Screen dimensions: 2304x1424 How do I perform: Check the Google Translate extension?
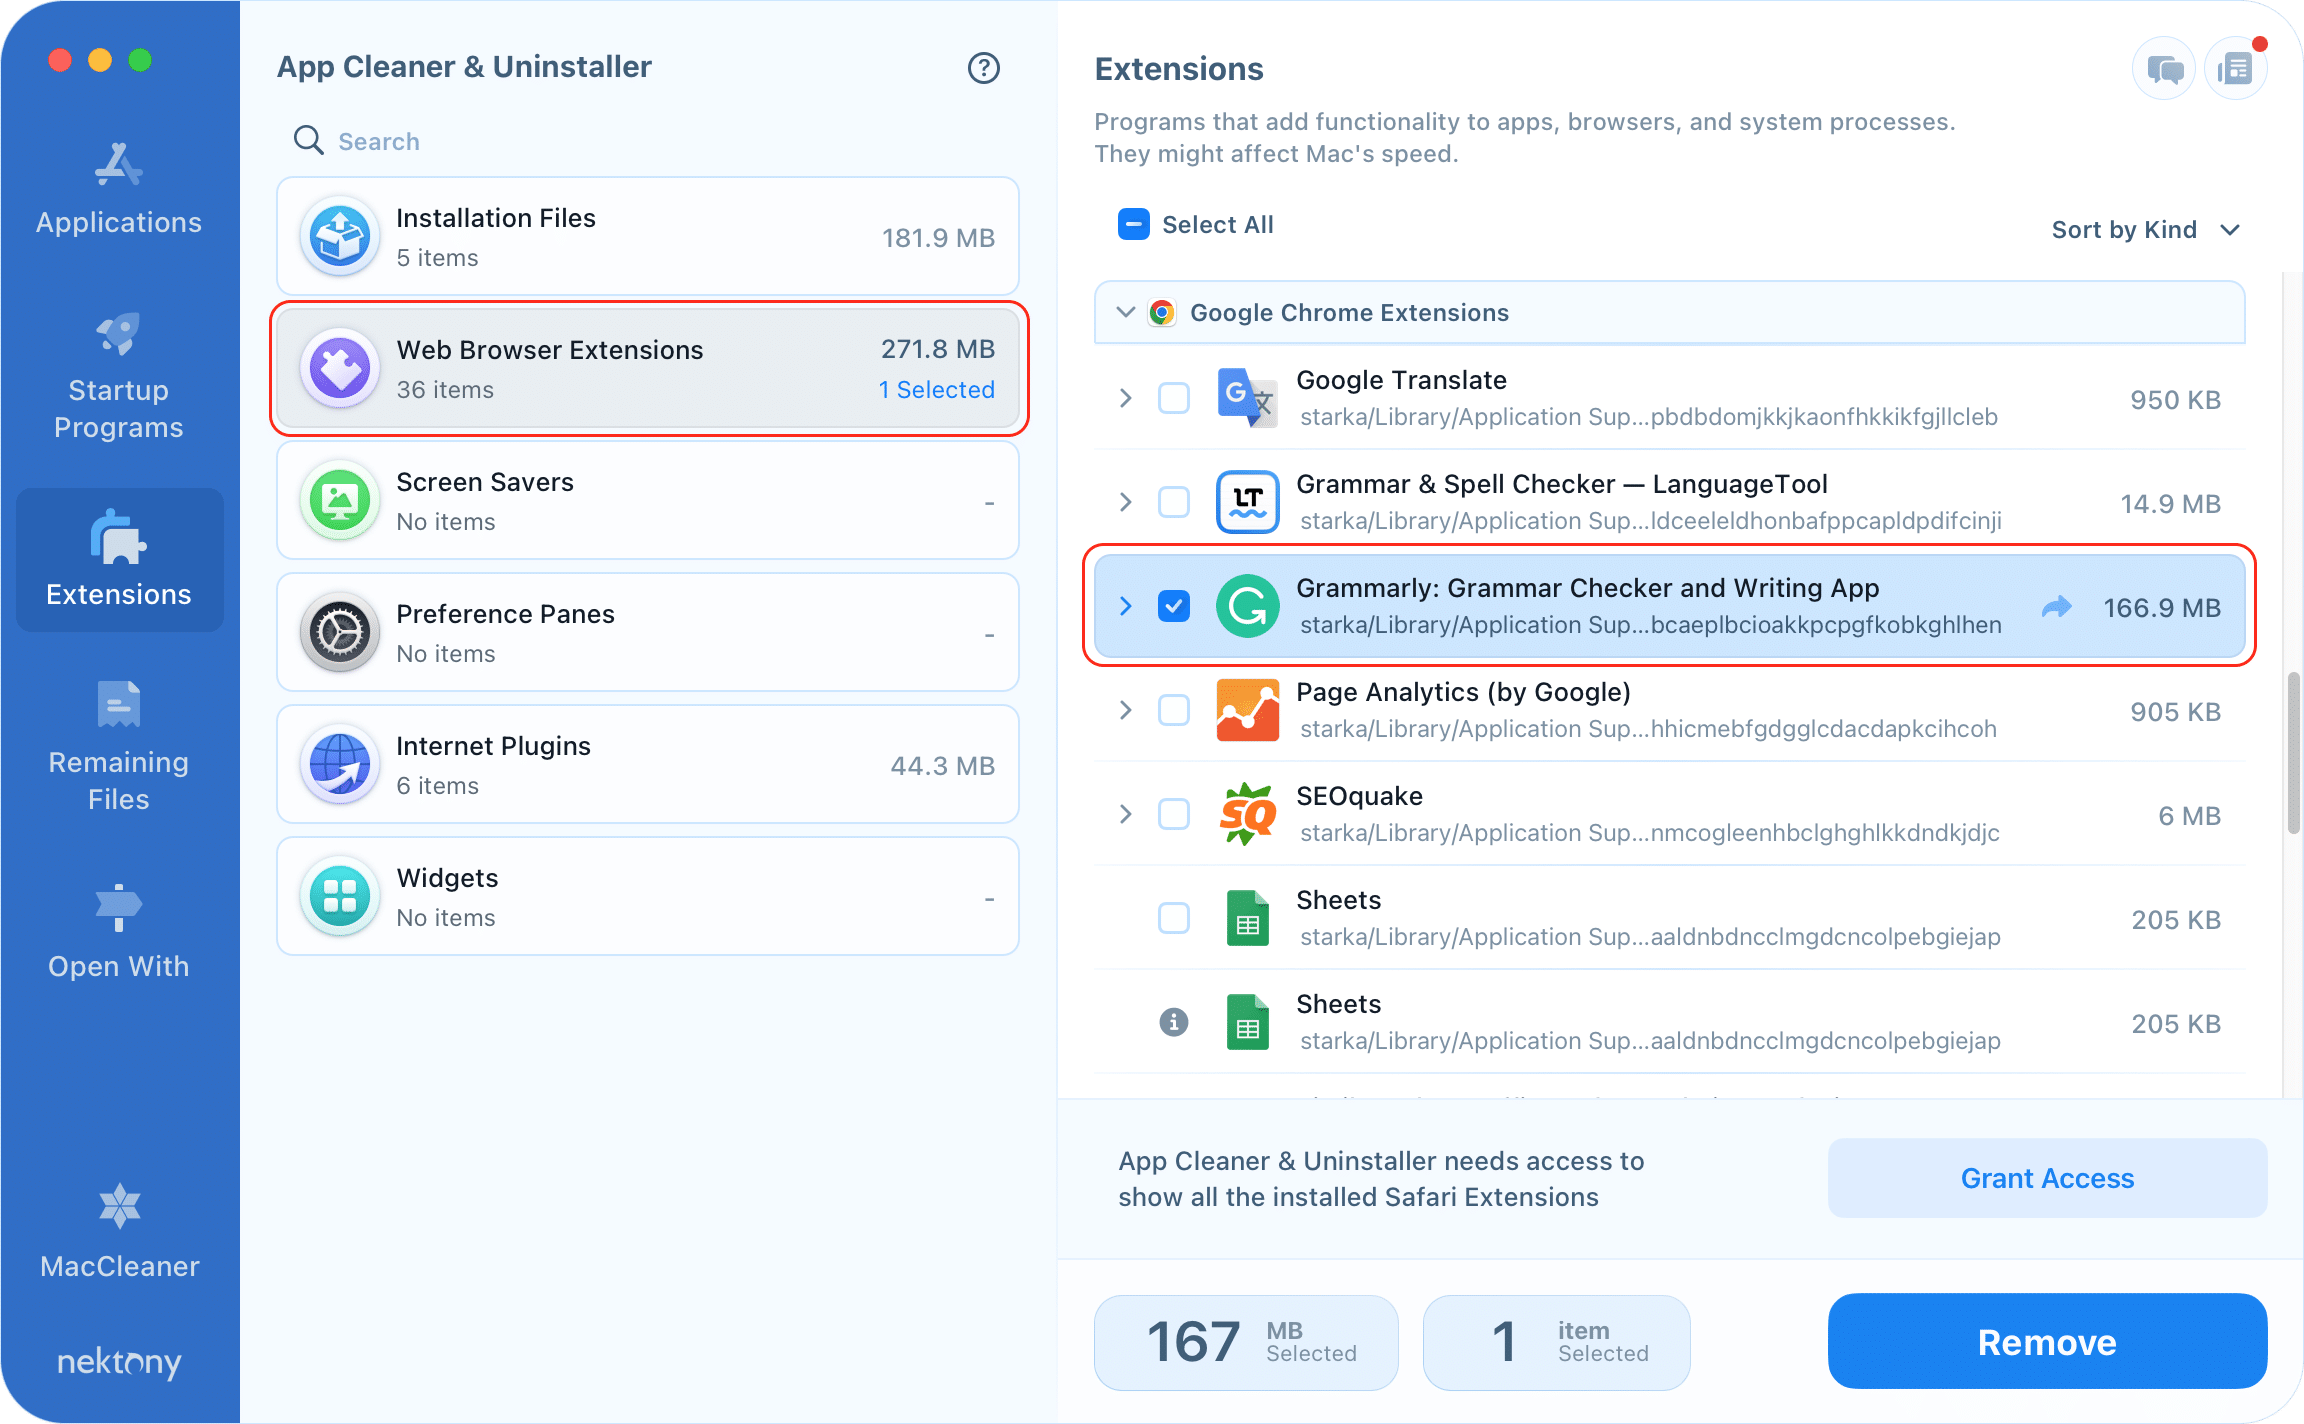point(1173,398)
